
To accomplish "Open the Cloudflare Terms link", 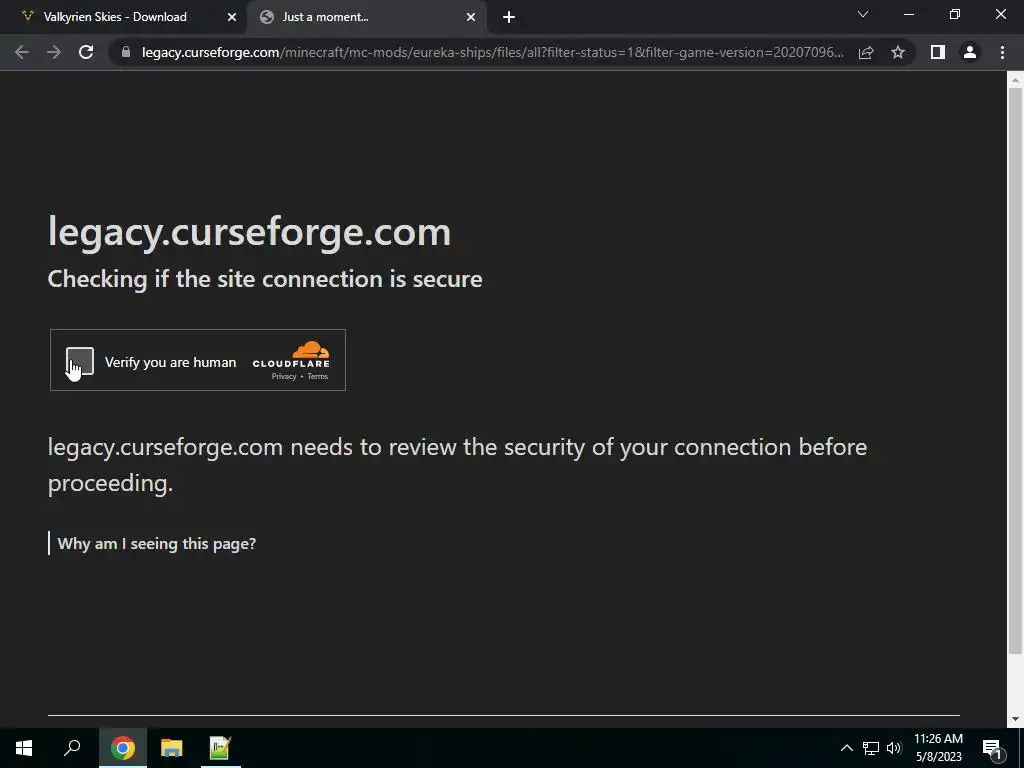I will coord(317,376).
